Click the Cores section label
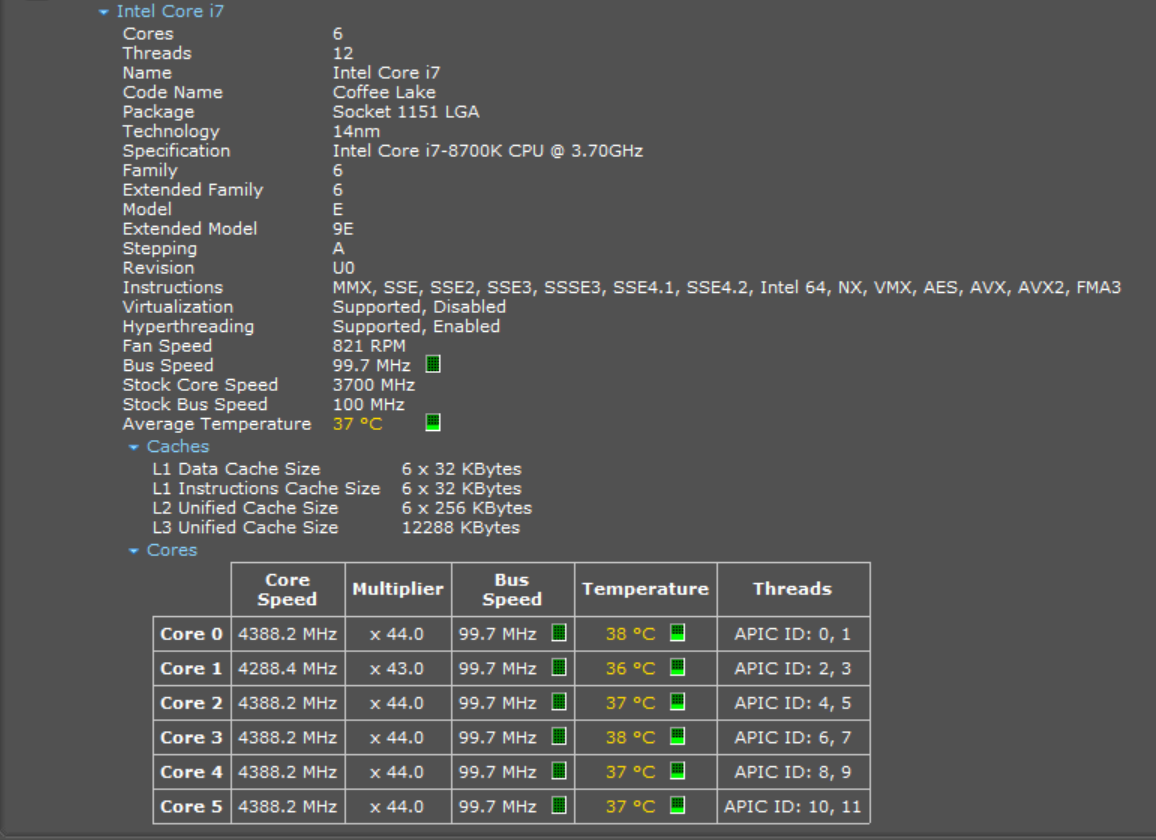This screenshot has height=840, width=1156. coord(172,550)
